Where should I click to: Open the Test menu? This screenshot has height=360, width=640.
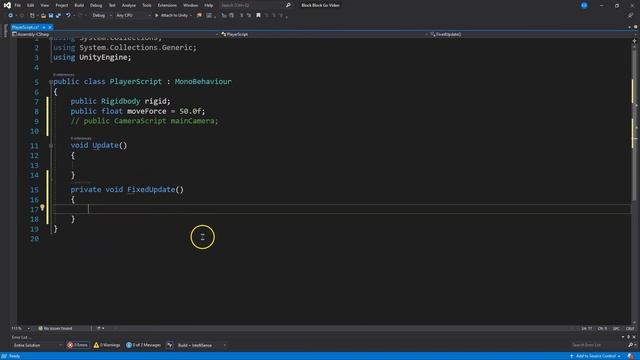click(x=112, y=5)
